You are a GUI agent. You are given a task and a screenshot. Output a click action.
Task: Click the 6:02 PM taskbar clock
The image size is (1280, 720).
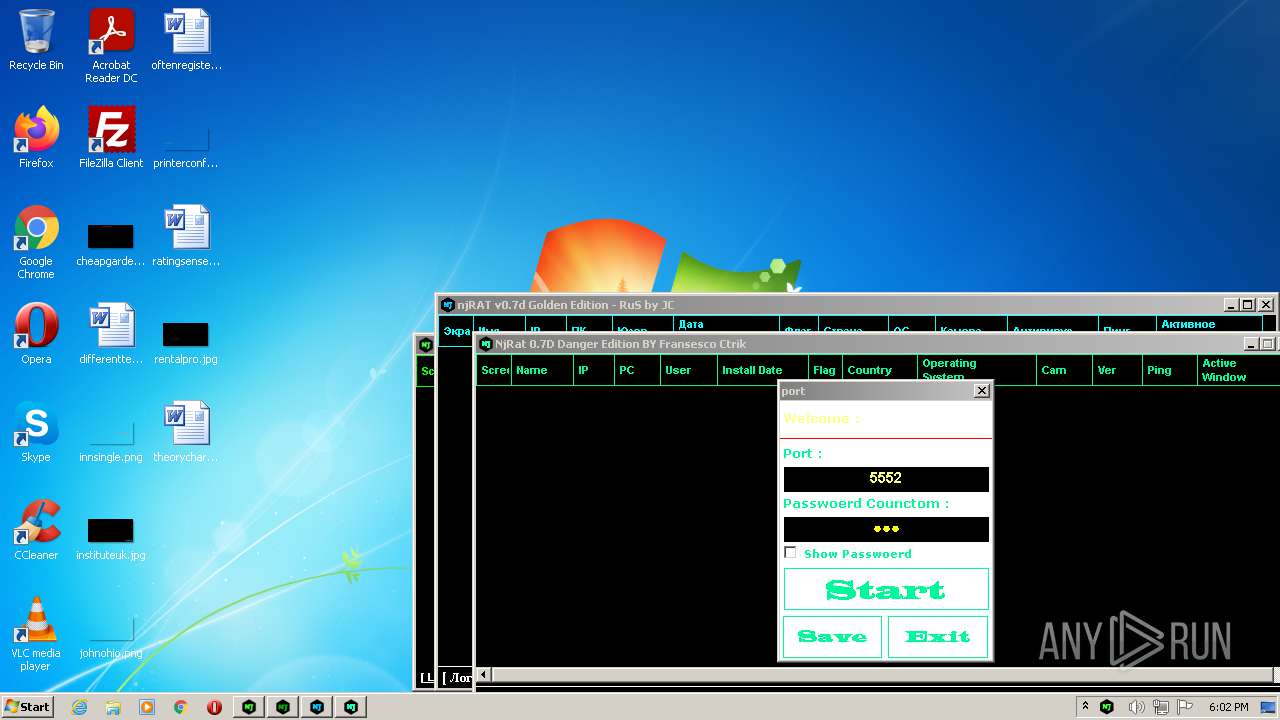[x=1228, y=707]
